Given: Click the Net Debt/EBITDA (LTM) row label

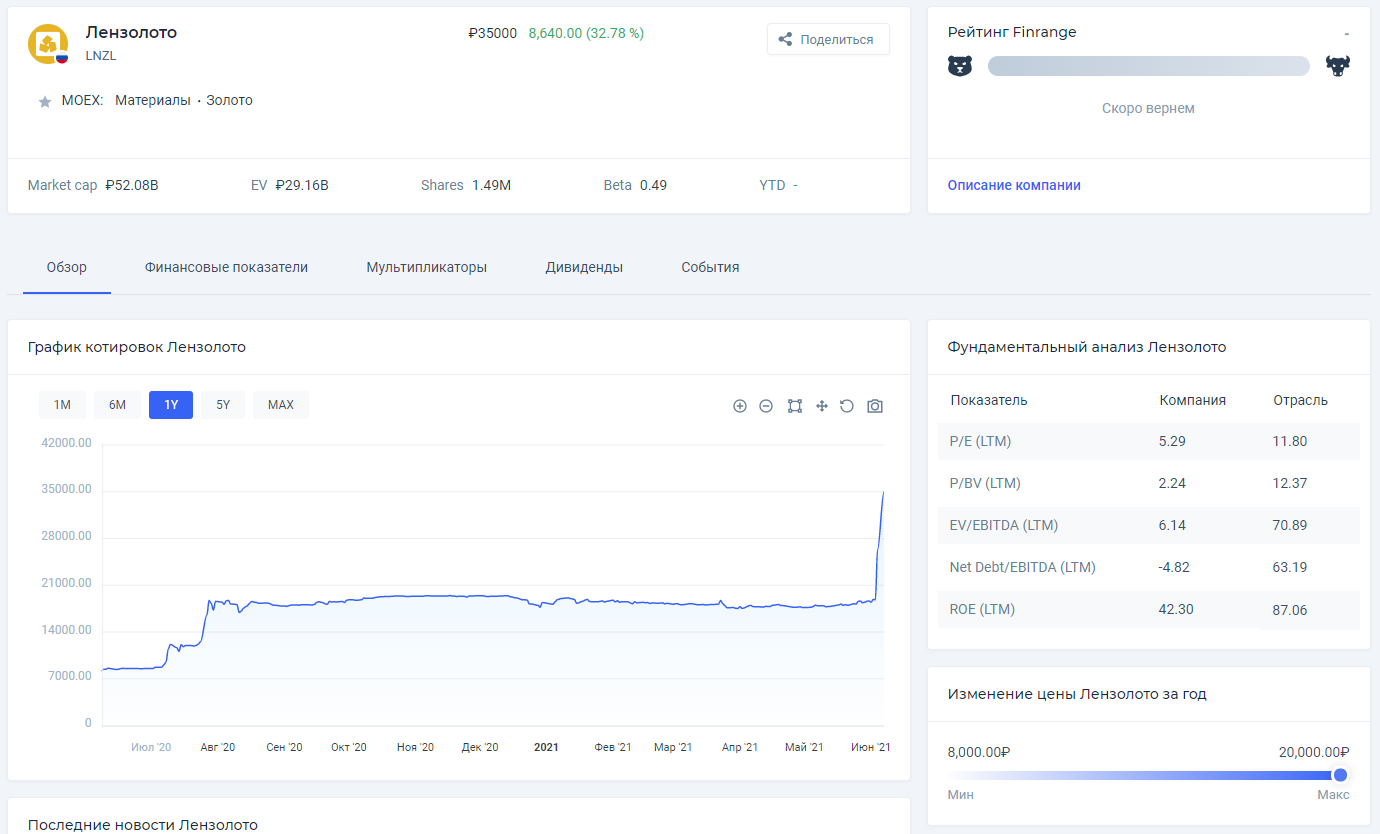Looking at the screenshot, I should 1022,567.
